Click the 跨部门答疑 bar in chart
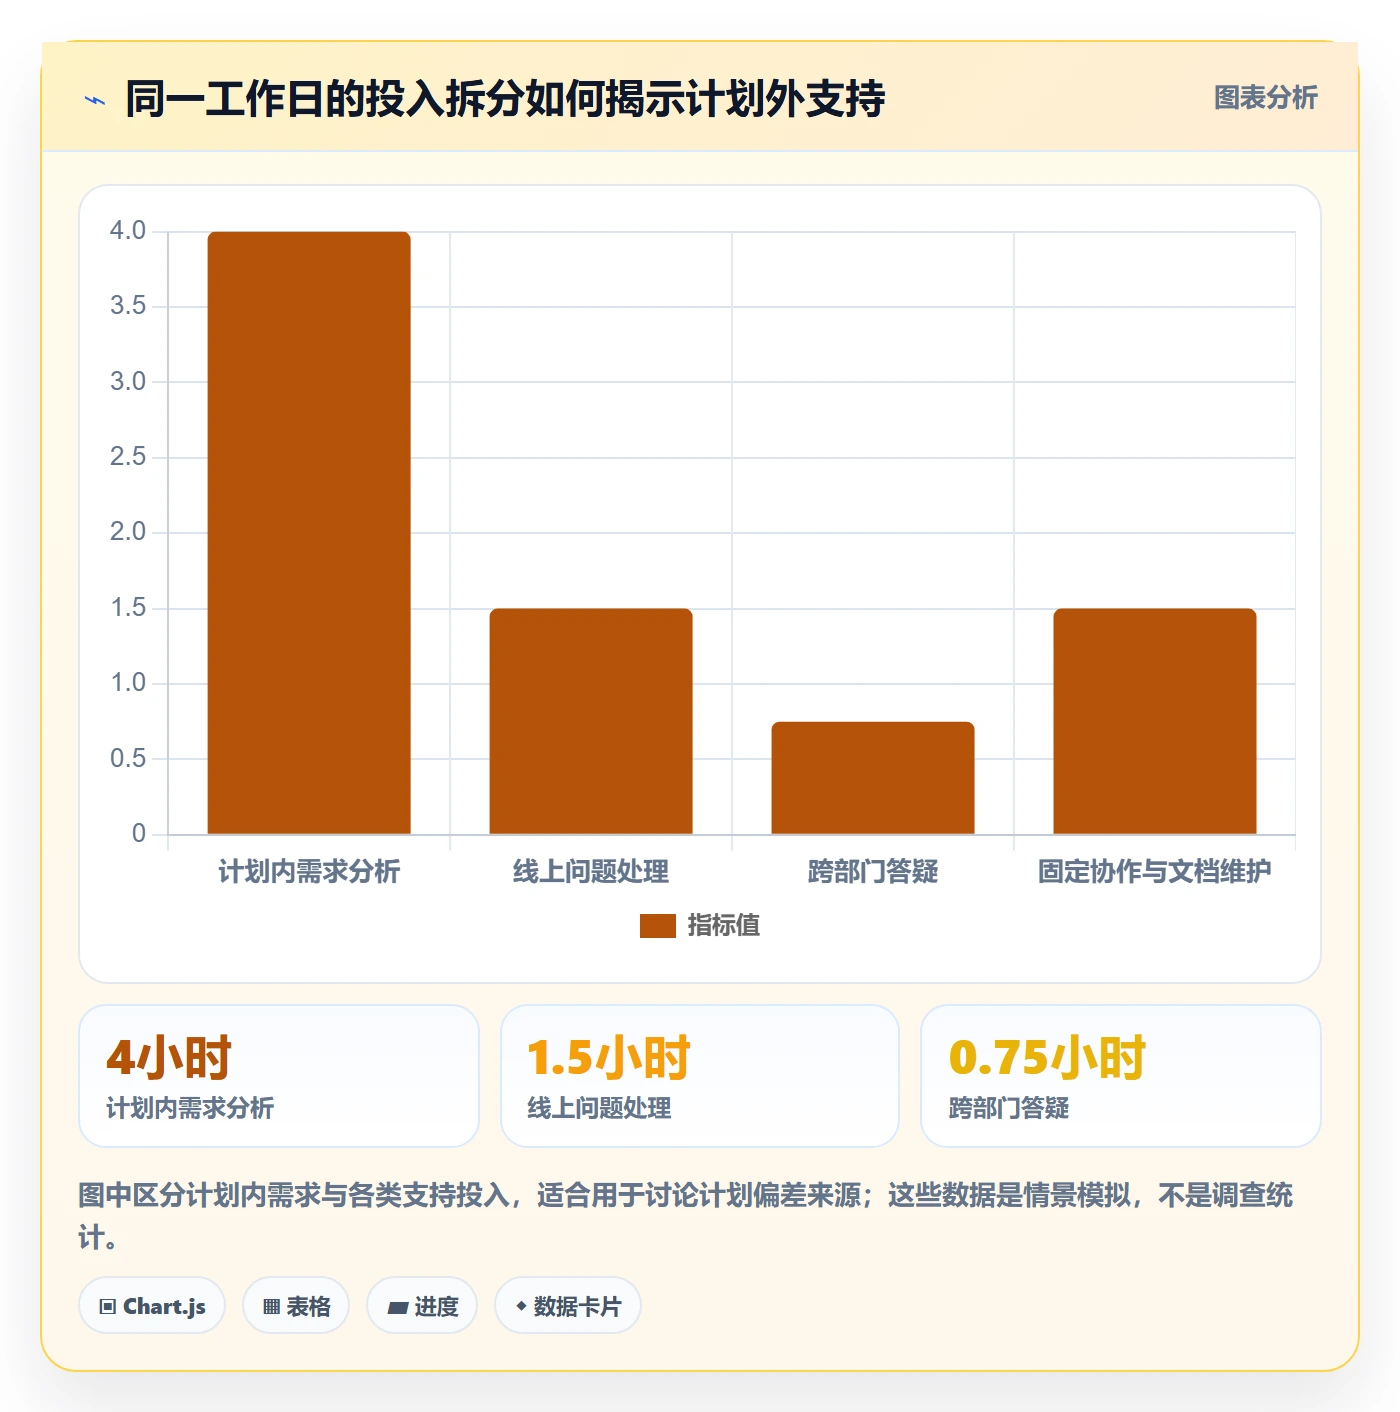Image resolution: width=1400 pixels, height=1412 pixels. pyautogui.click(x=873, y=778)
